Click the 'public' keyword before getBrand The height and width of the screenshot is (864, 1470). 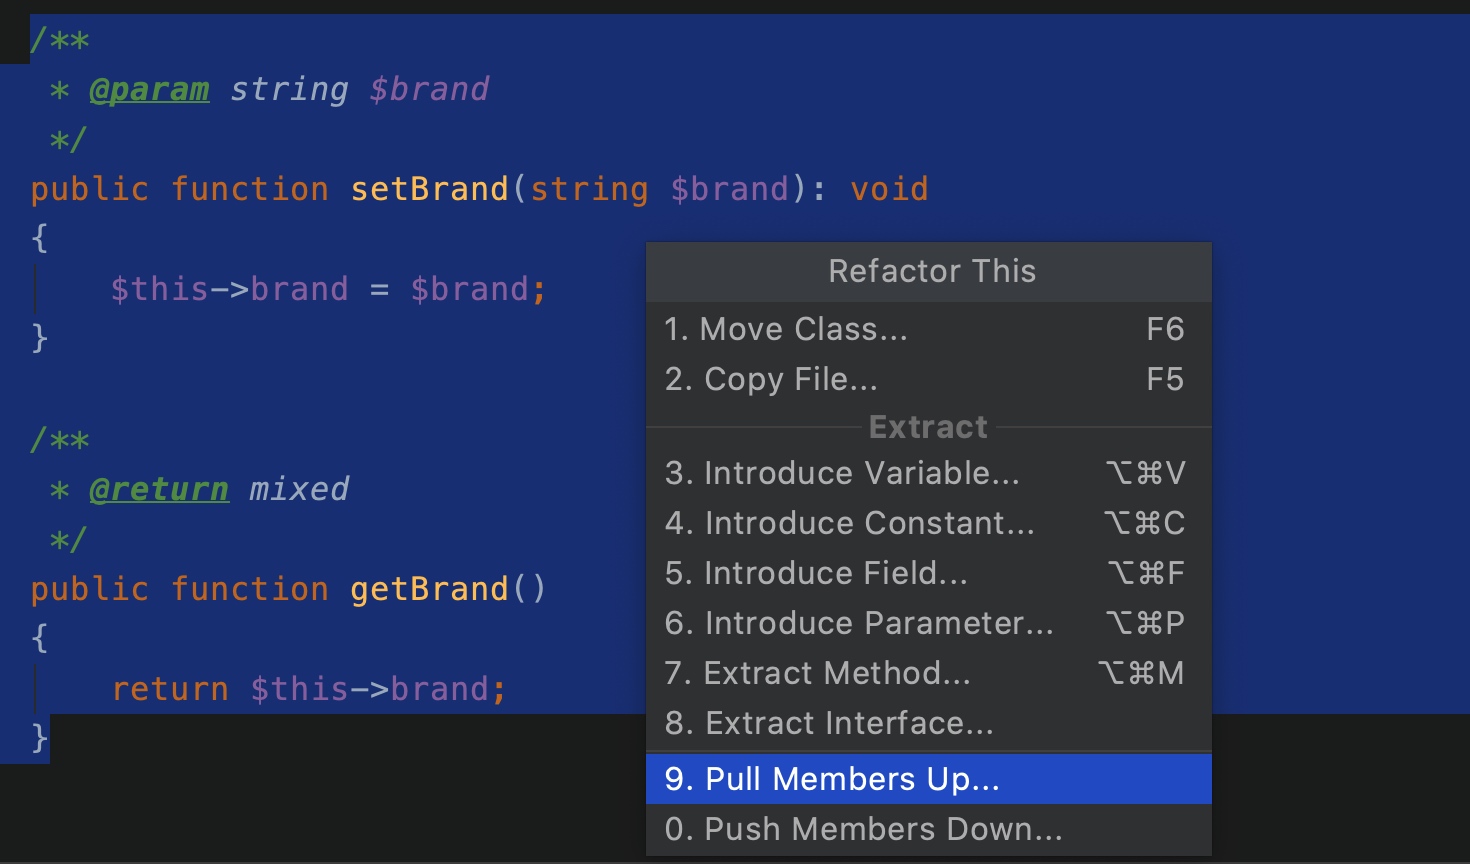[90, 589]
